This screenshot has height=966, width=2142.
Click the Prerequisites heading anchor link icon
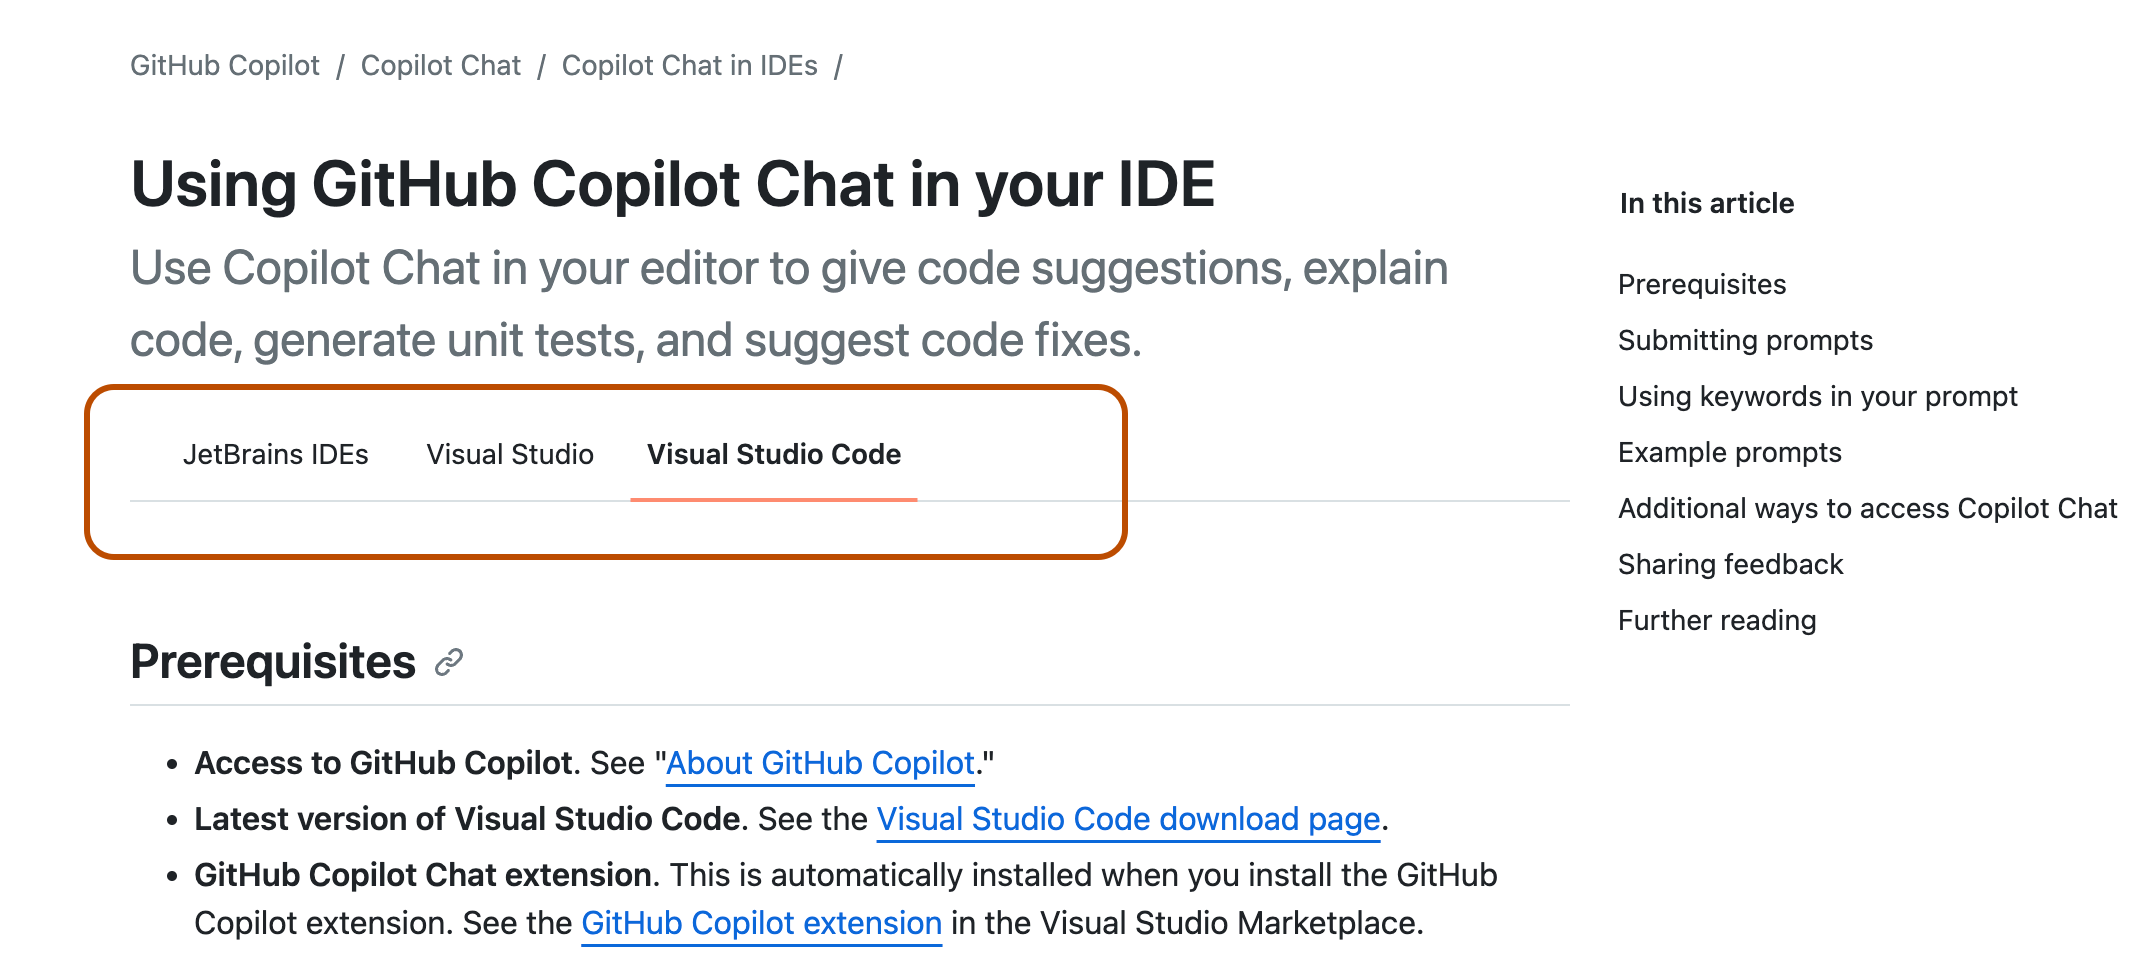449,662
